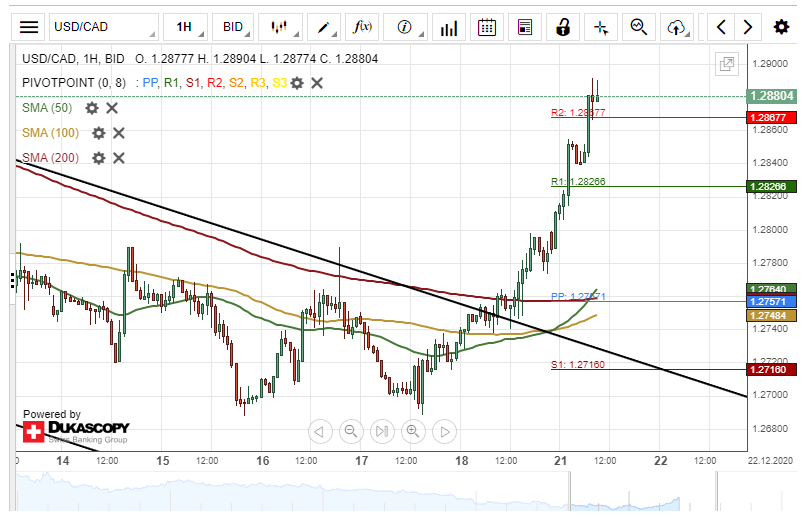Open the calendar icon
Image resolution: width=803 pixels, height=521 pixels.
pos(487,27)
